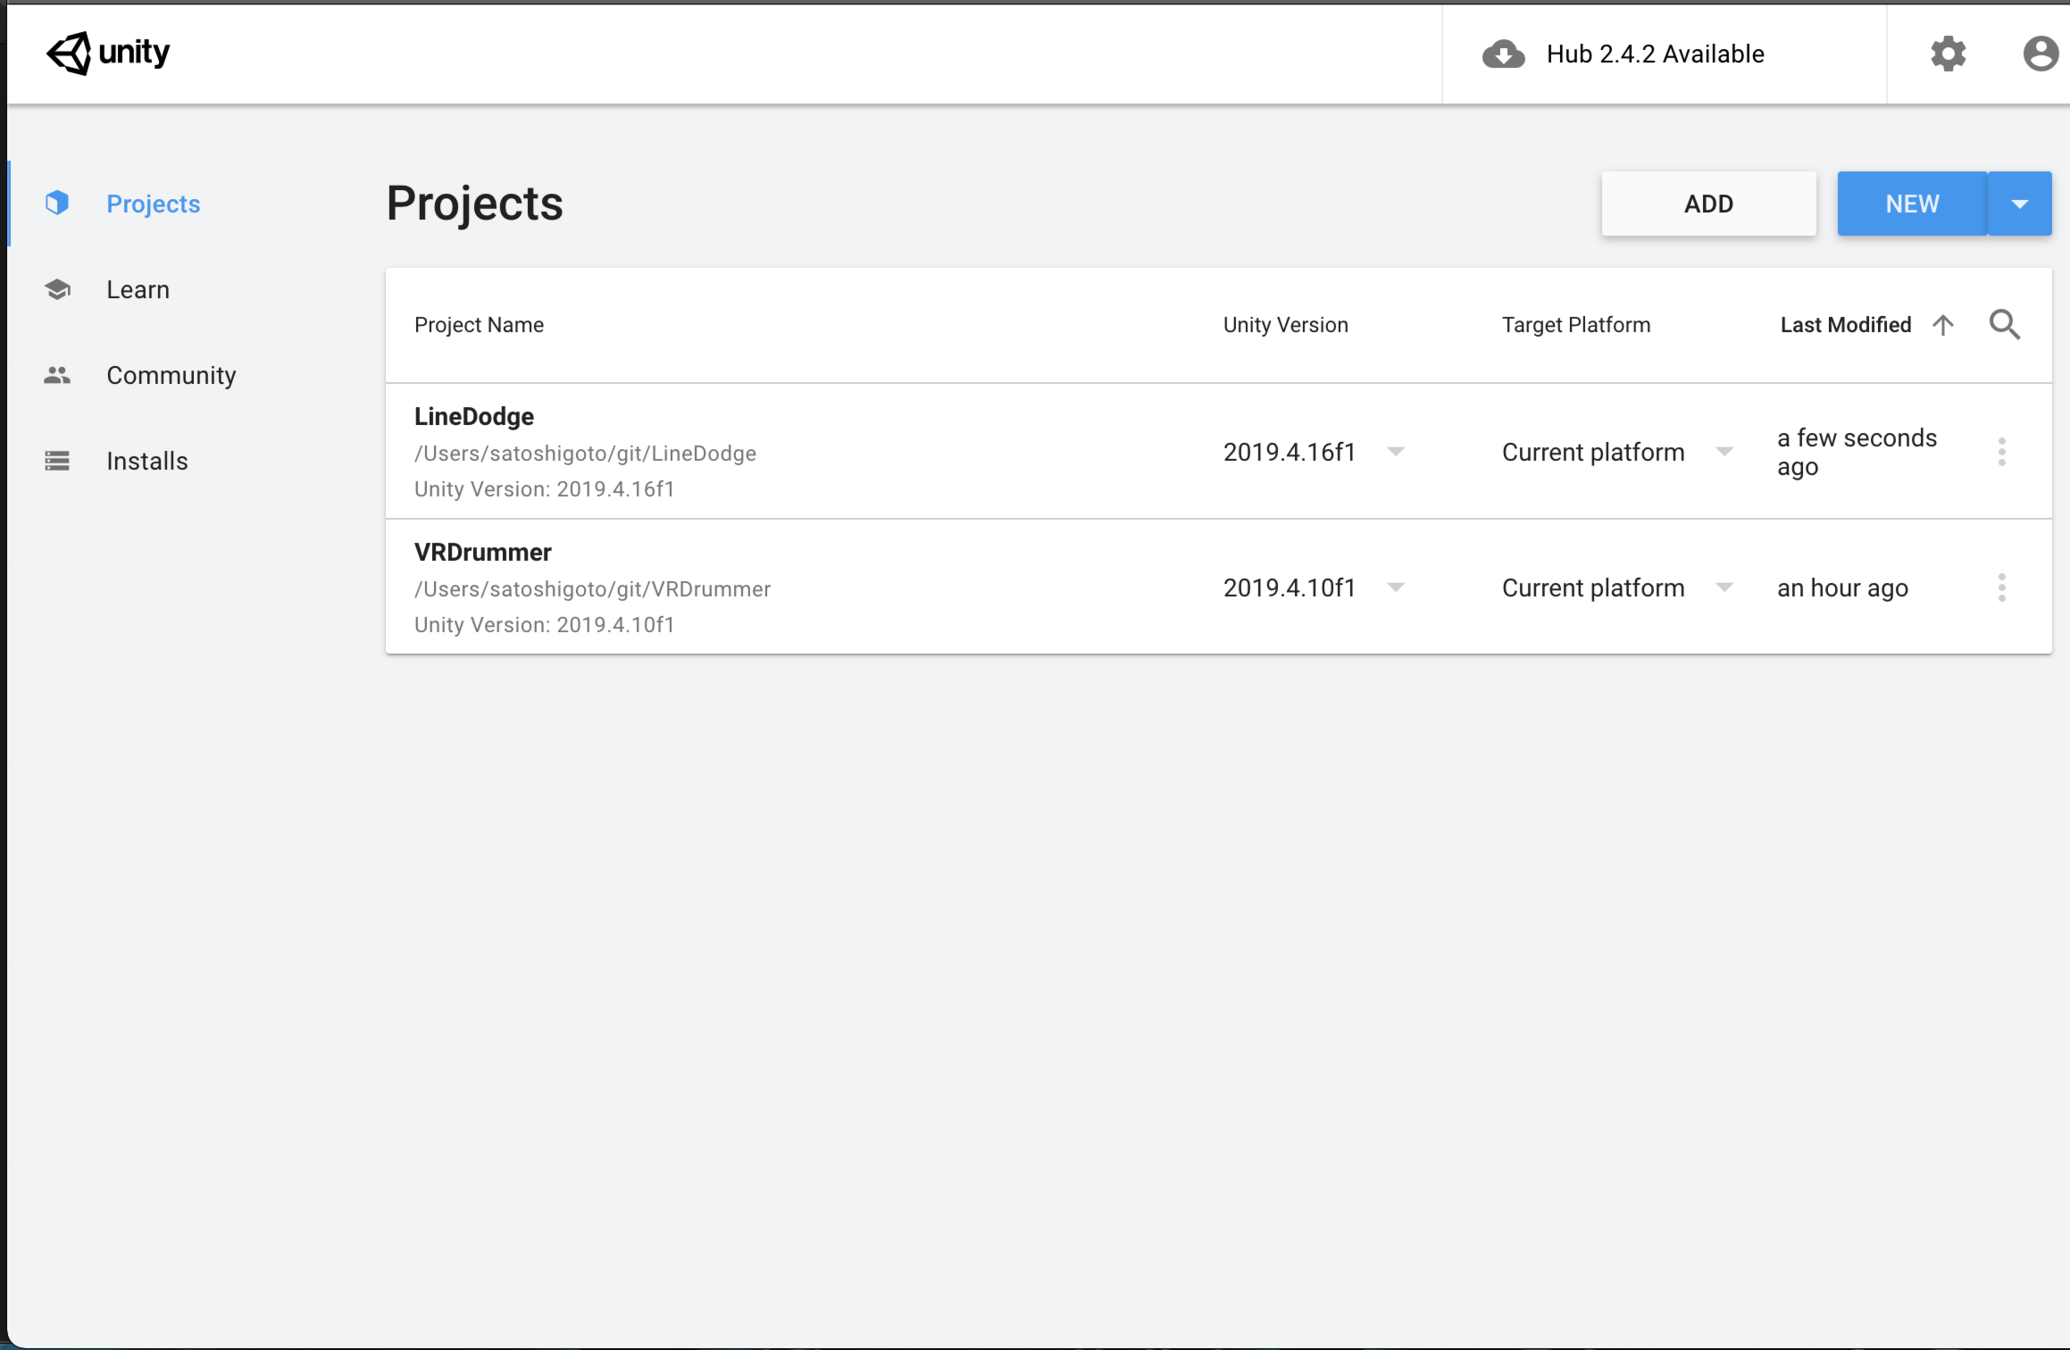Go to the Installs section
The height and width of the screenshot is (1350, 2070).
(x=147, y=461)
